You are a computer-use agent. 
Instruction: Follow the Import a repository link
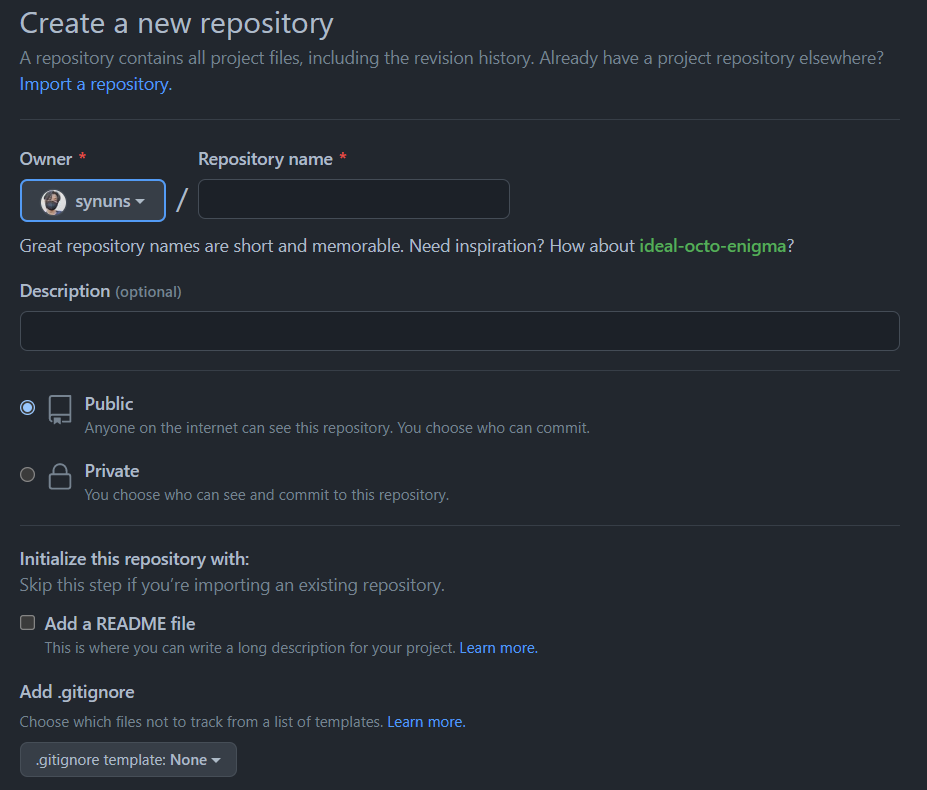[x=96, y=84]
